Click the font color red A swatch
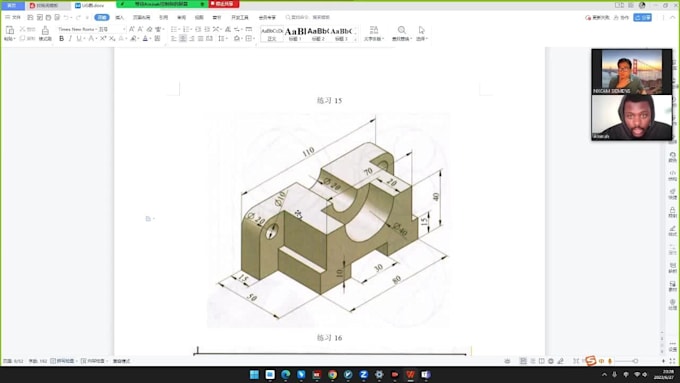 pyautogui.click(x=145, y=39)
